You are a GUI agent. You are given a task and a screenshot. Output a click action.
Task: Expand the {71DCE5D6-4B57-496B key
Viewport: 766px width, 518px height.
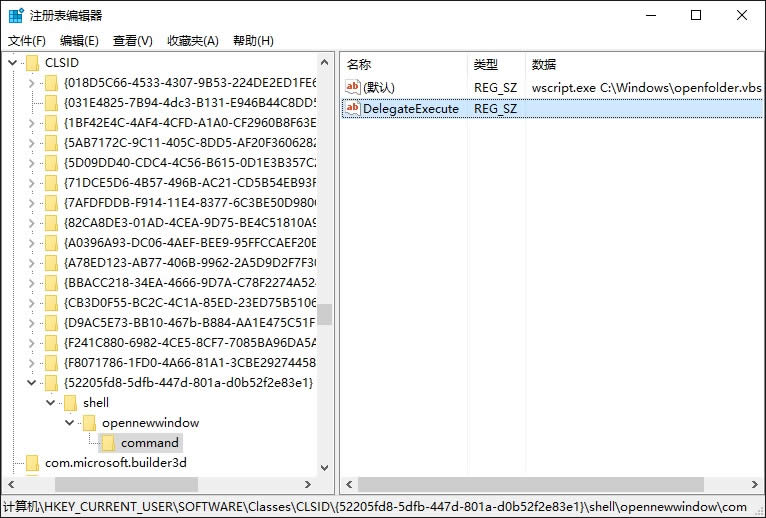(x=32, y=183)
